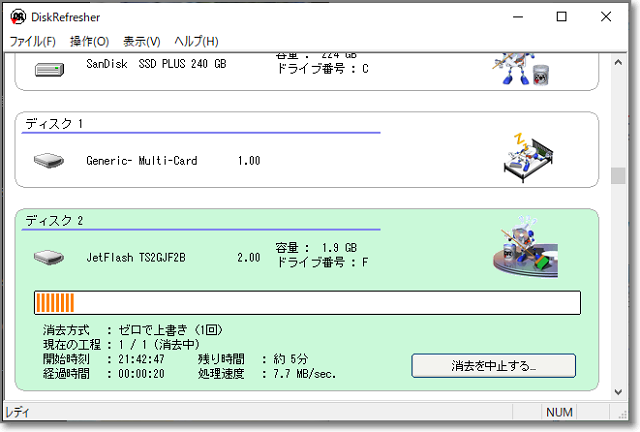Click the Generic Multi-Card drive icon
Viewport: 640px width, 432px height.
[48, 160]
